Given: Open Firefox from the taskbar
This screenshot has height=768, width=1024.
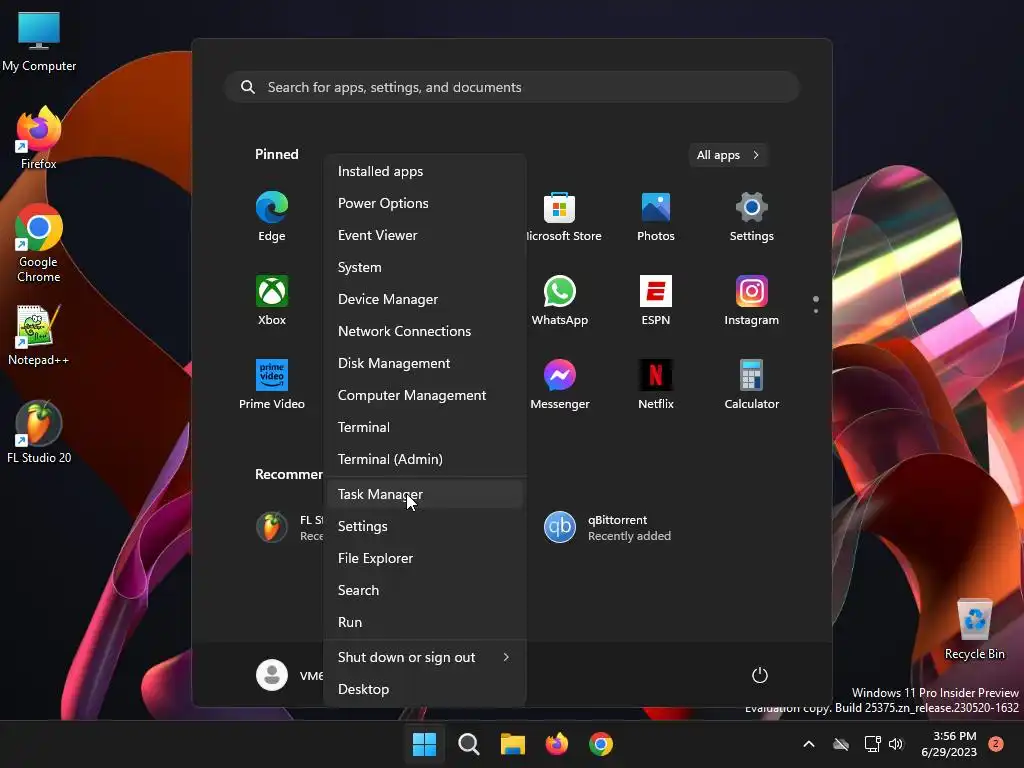Looking at the screenshot, I should point(556,744).
